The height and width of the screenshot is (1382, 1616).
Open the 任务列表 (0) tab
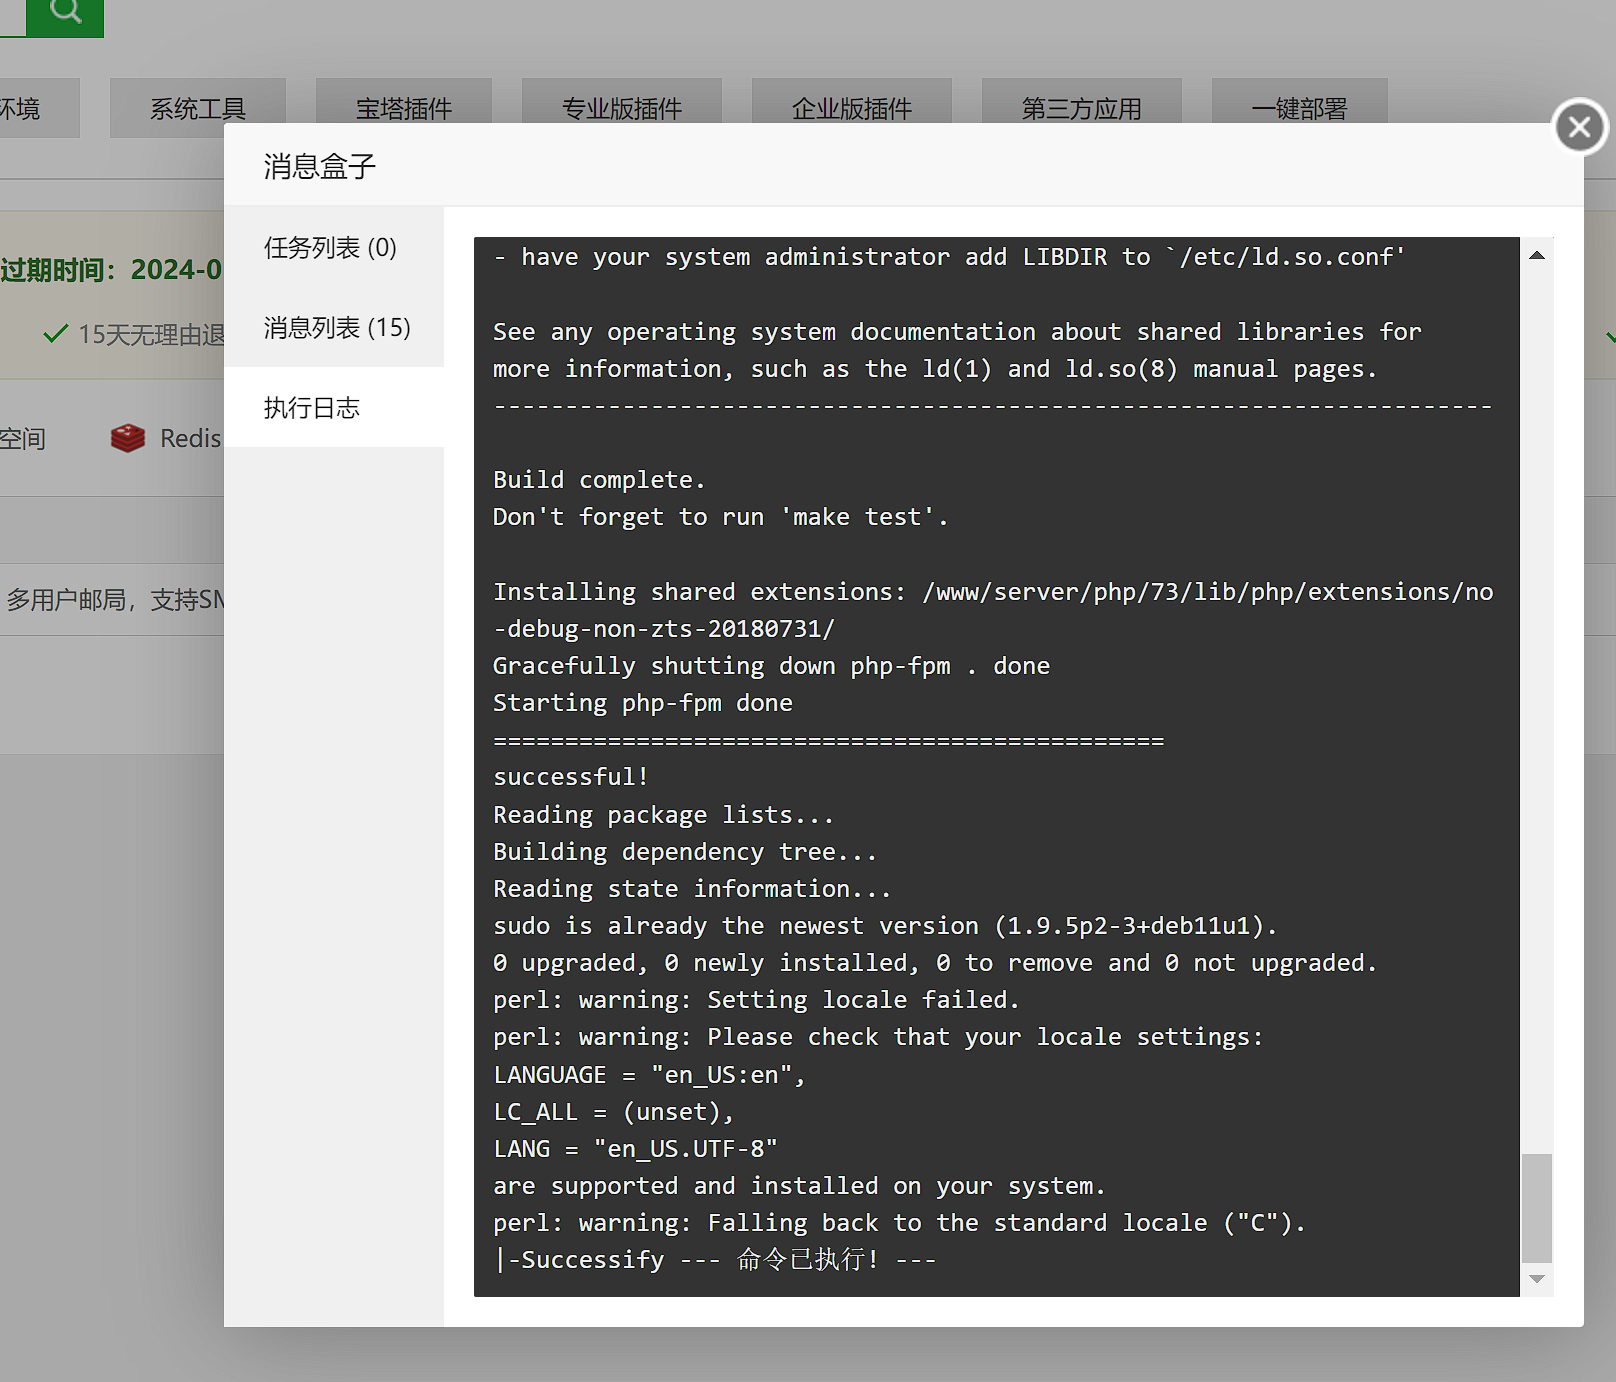334,247
